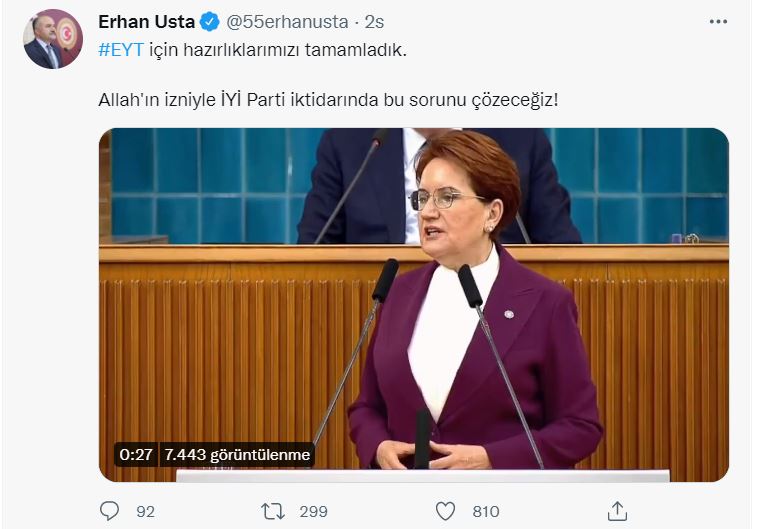Image resolution: width=769 pixels, height=529 pixels.
Task: Play the embedded video of the speech
Action: (413, 304)
